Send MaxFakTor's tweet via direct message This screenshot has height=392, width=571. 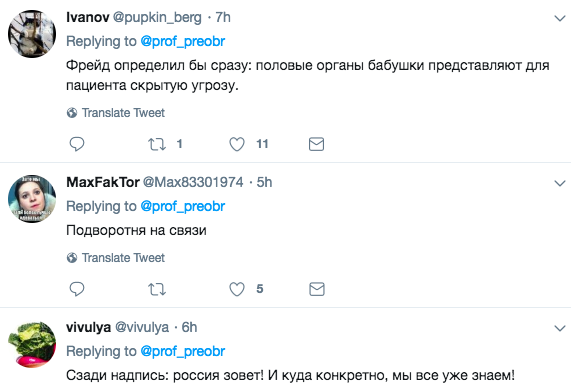tap(316, 289)
